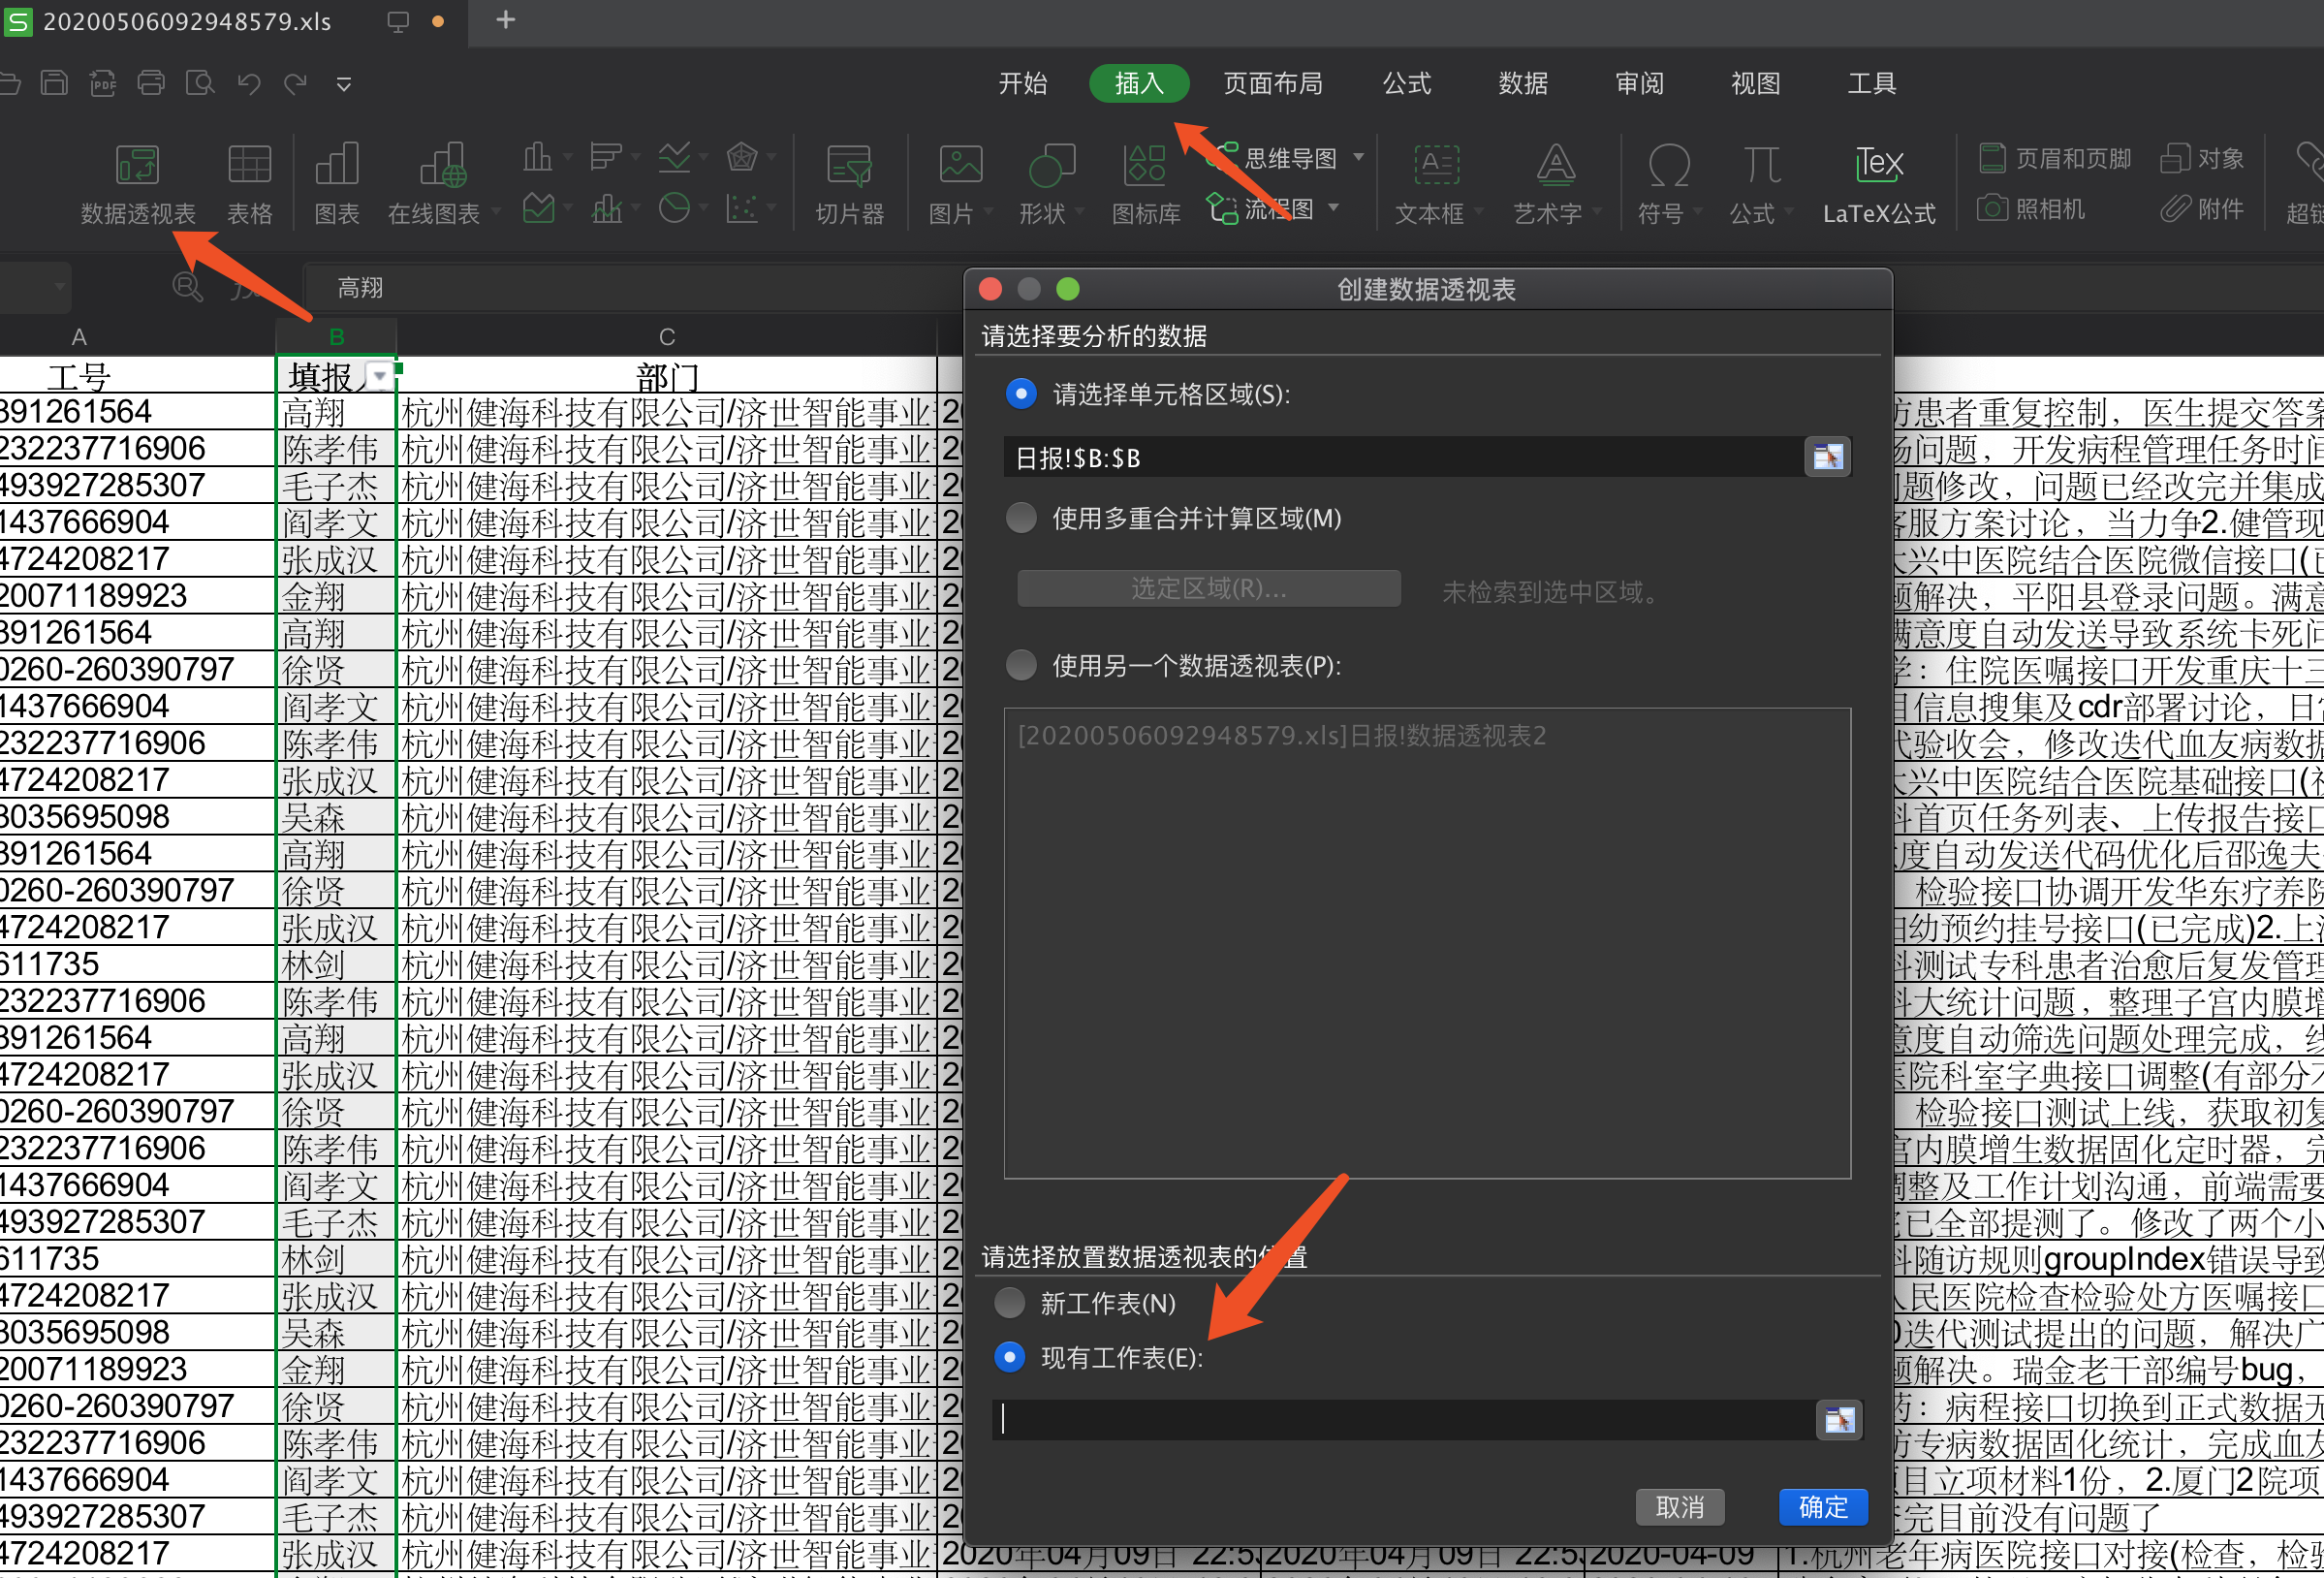Viewport: 2324px width, 1578px height.
Task: Open the icon library (图标库)
Action: (1146, 184)
